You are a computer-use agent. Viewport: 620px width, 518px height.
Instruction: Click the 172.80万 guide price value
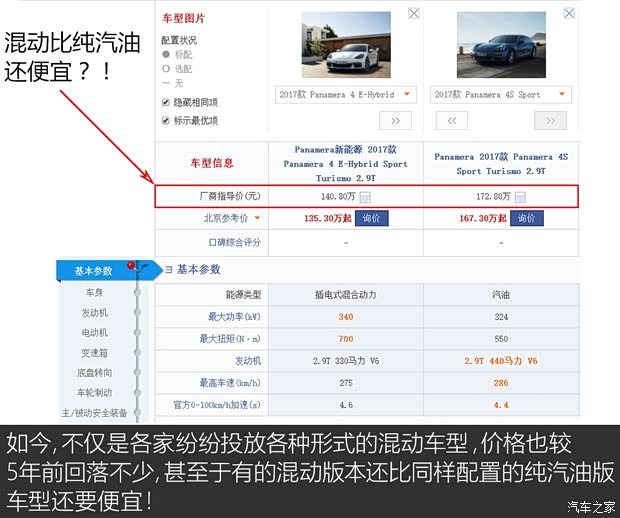click(493, 197)
